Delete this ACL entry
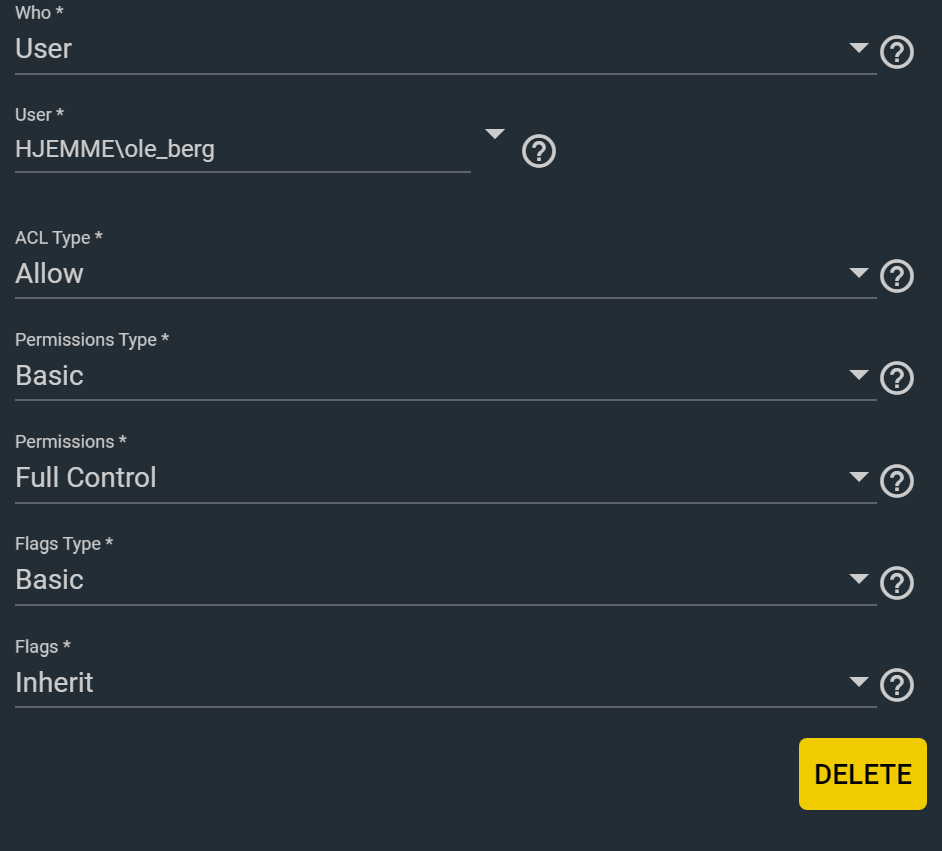Screen dimensions: 942x851 862,774
